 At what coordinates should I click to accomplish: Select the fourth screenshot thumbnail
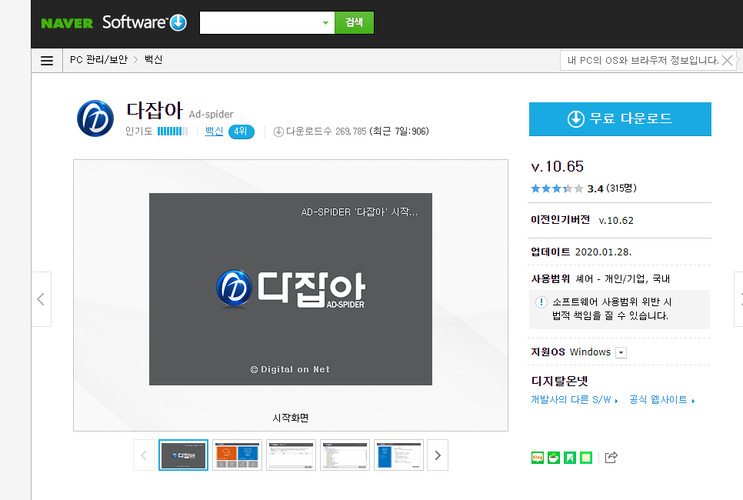[344, 455]
